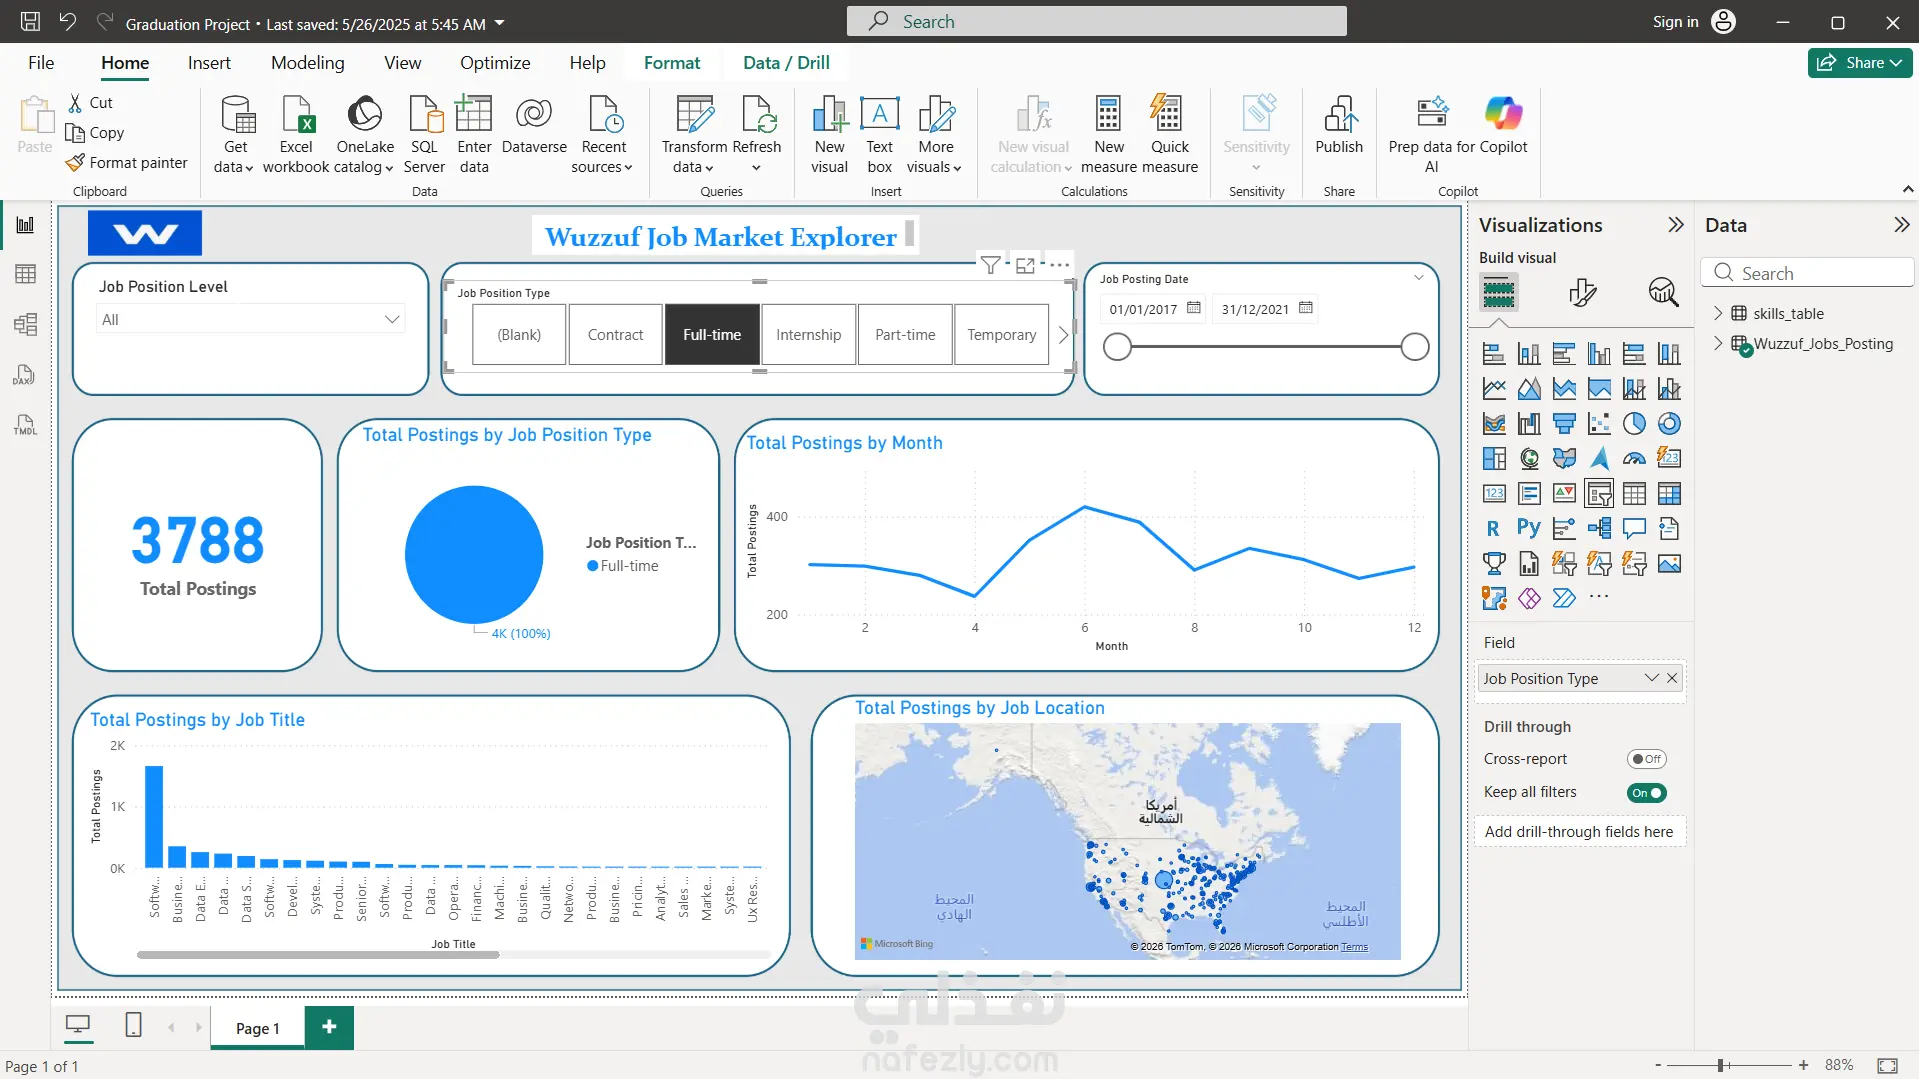Viewport: 1919px width, 1079px height.
Task: Open the Report view in left sidebar
Action: [x=25, y=225]
